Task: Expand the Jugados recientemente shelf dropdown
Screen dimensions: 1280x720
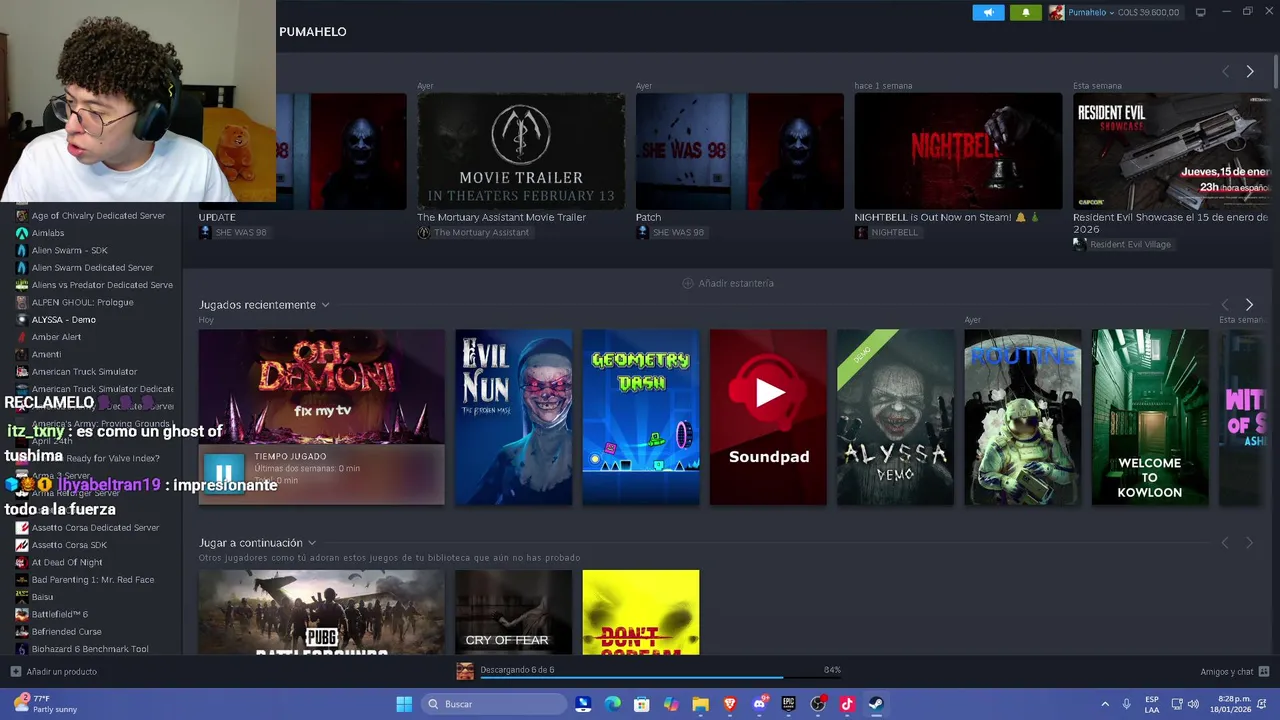Action: tap(325, 305)
